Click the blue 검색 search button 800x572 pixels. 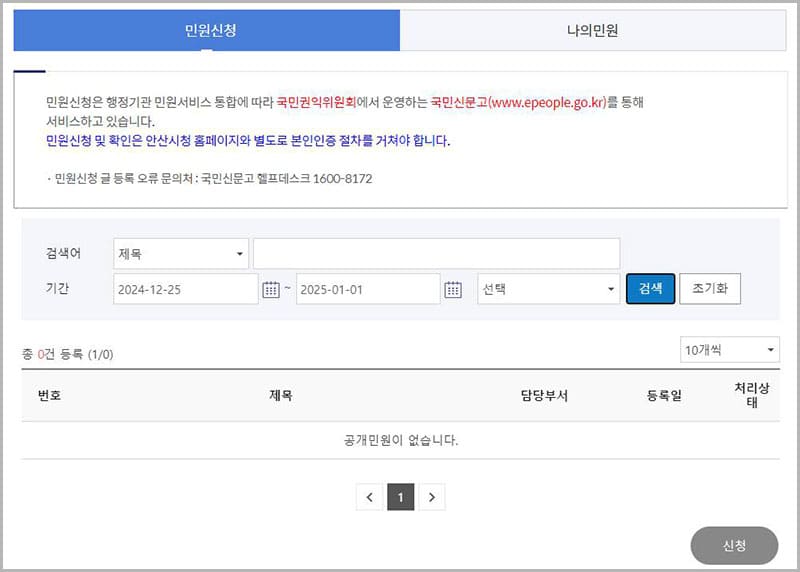coord(650,289)
